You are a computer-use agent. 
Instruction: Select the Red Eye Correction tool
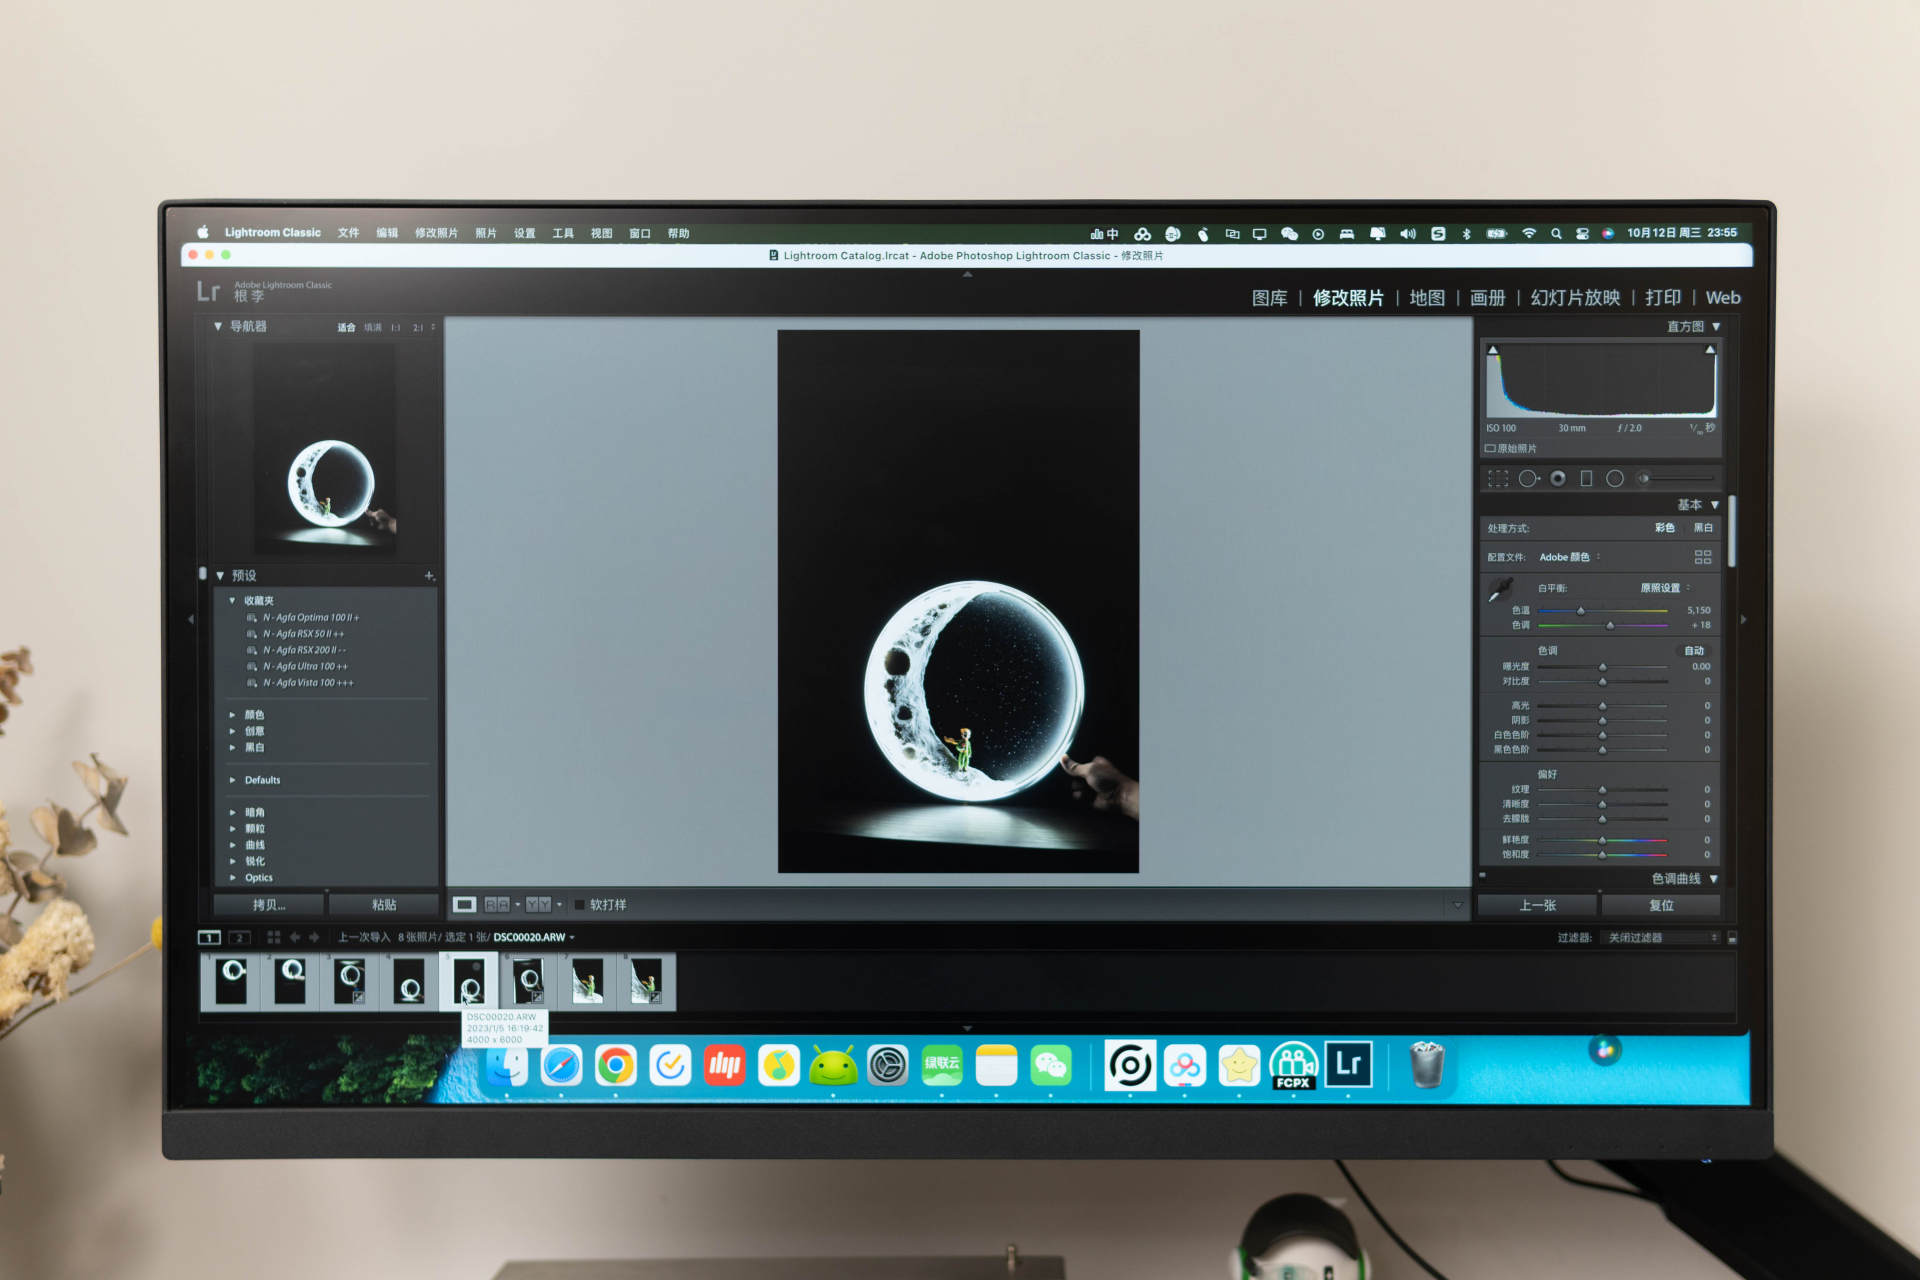1558,479
